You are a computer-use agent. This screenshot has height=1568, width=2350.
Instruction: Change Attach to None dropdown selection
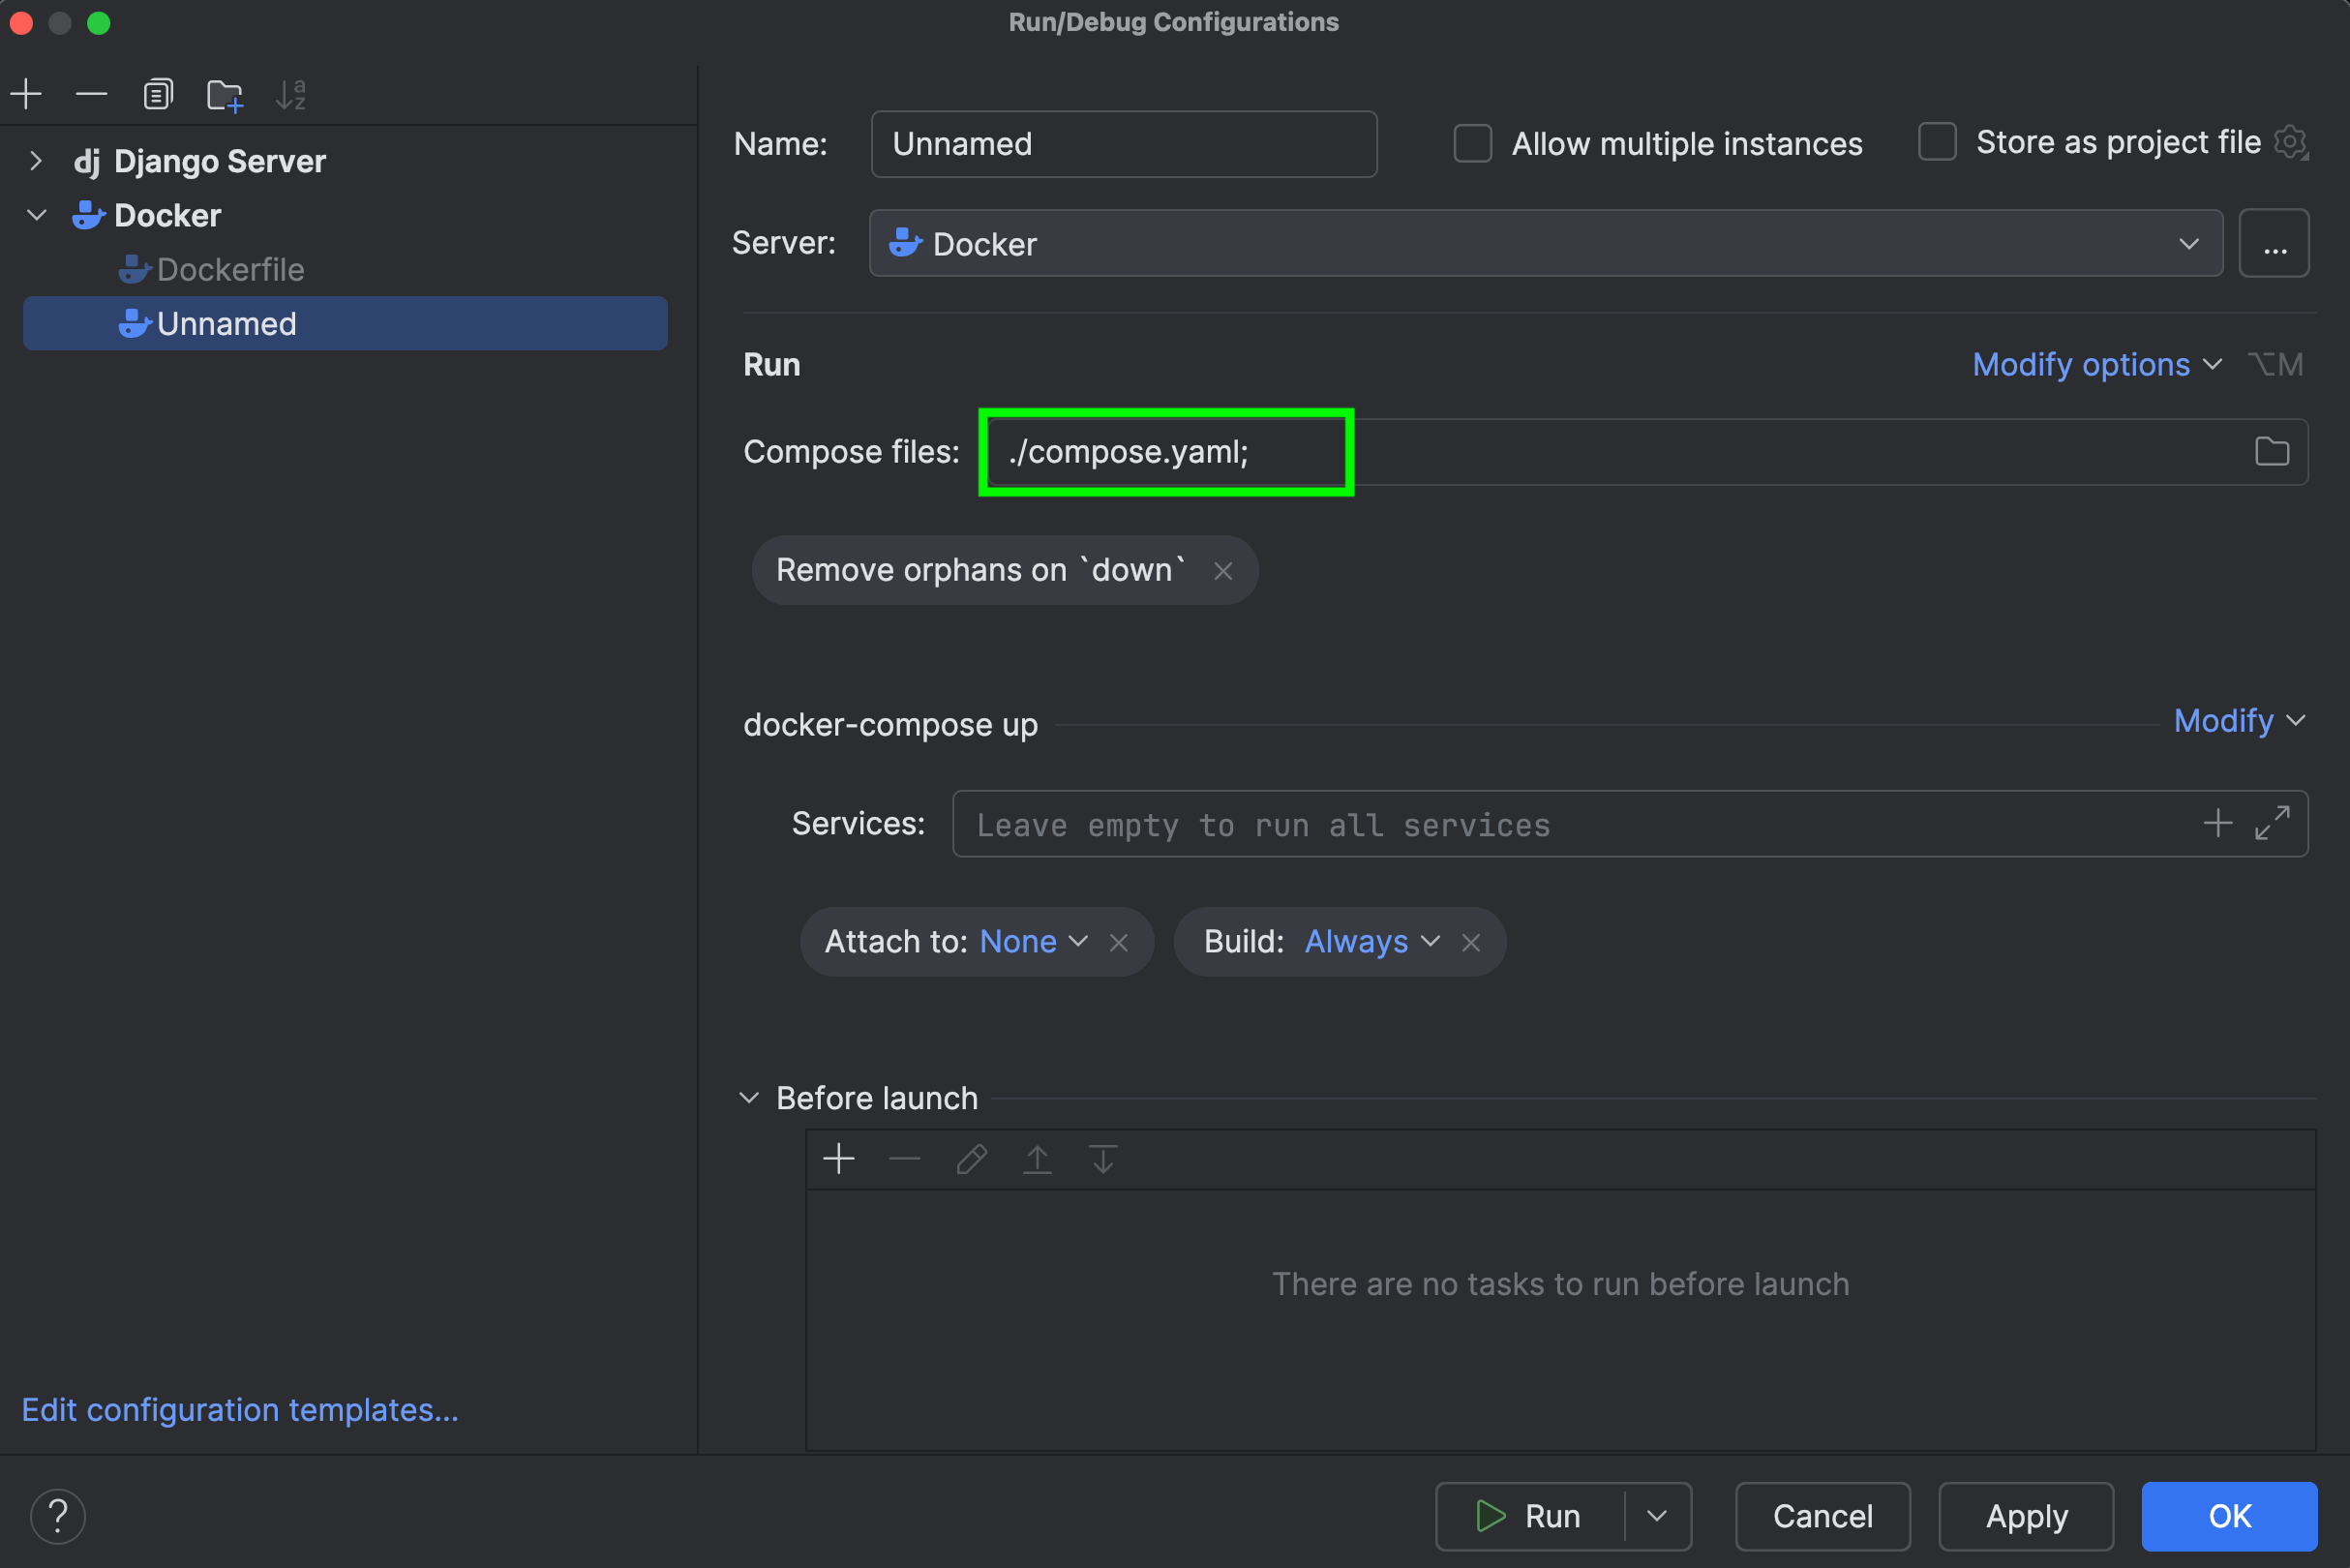click(x=1033, y=940)
